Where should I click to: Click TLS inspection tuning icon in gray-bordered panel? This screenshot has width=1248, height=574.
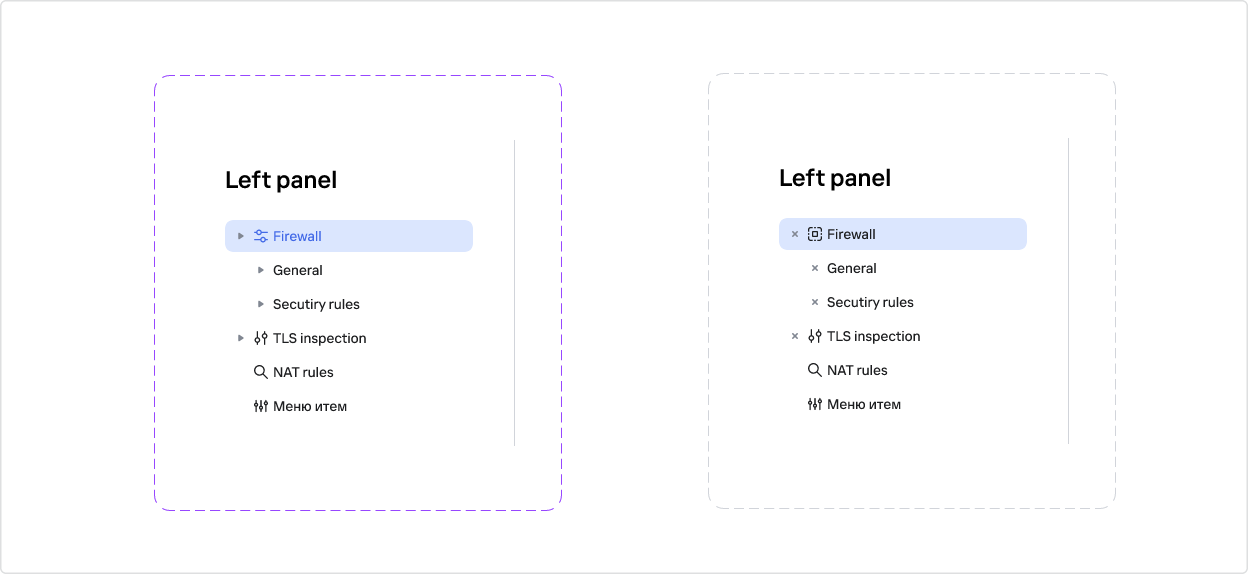tap(815, 336)
